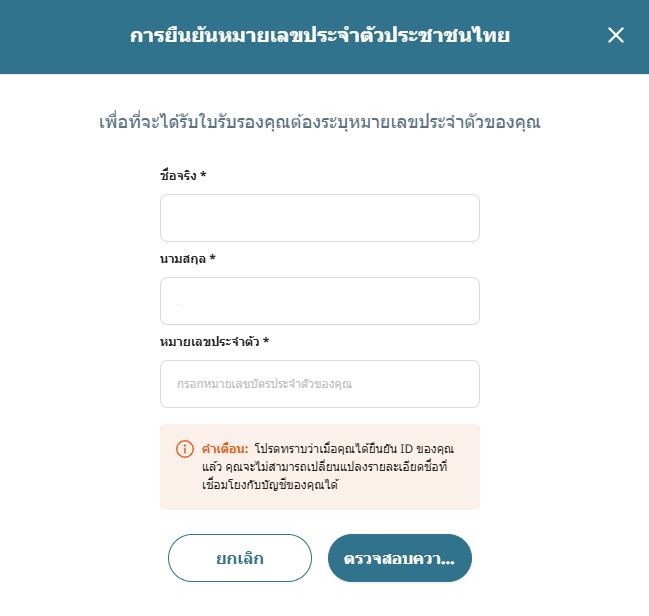
Task: Click the warning message line เชื่อมโยงกับบัญชีของคุณได้
Action: 270,484
